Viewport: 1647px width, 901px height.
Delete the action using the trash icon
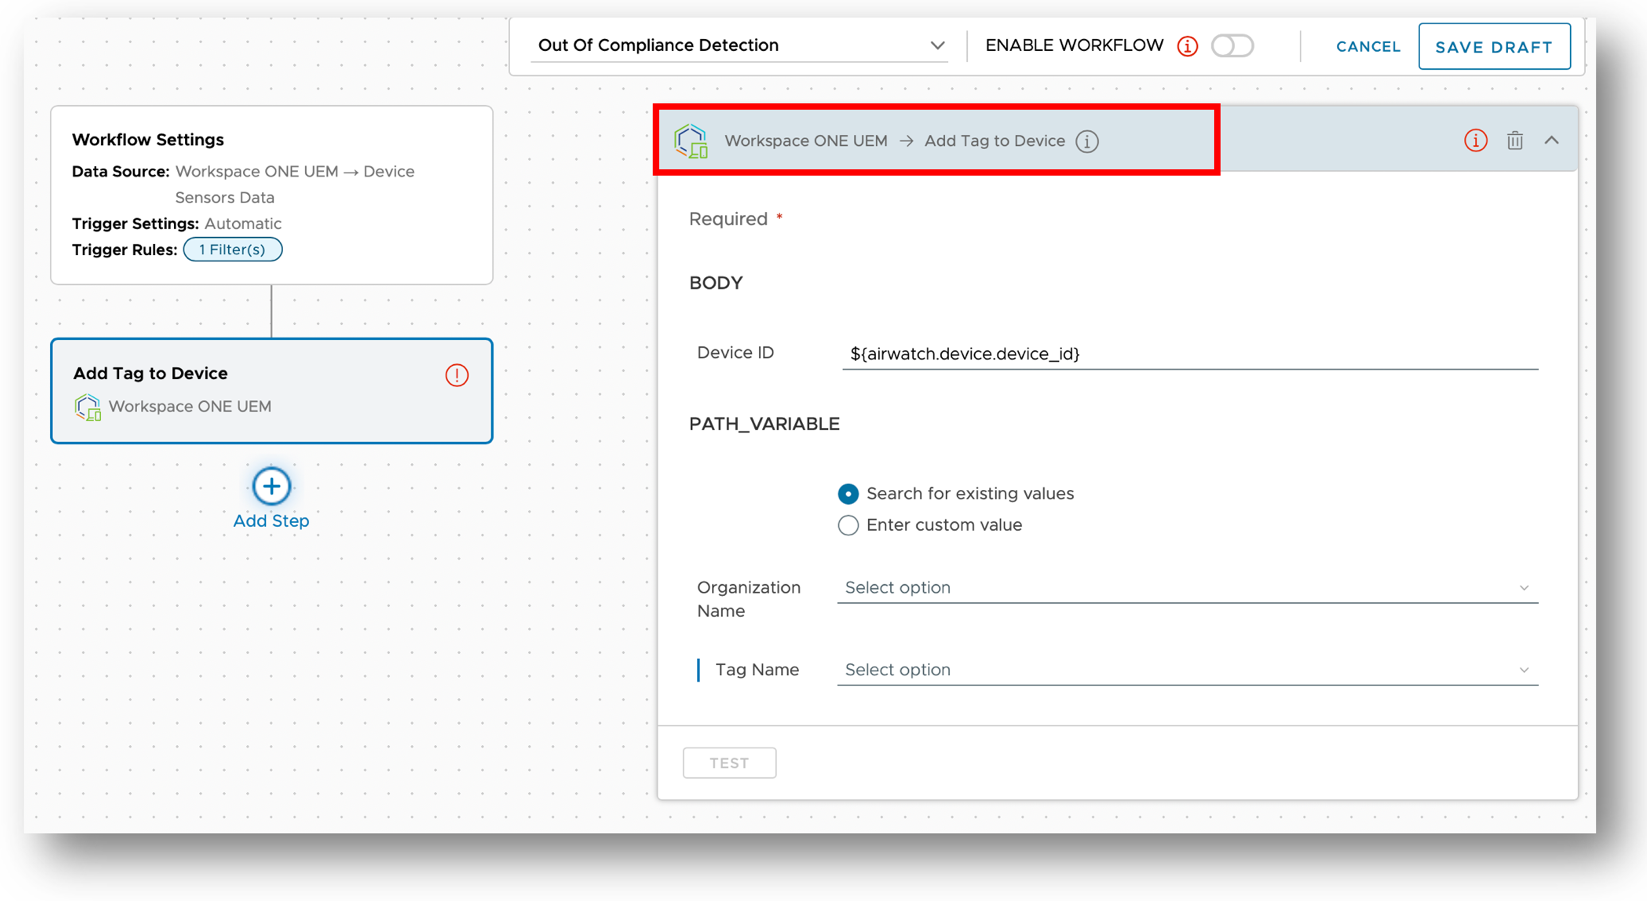[1515, 141]
